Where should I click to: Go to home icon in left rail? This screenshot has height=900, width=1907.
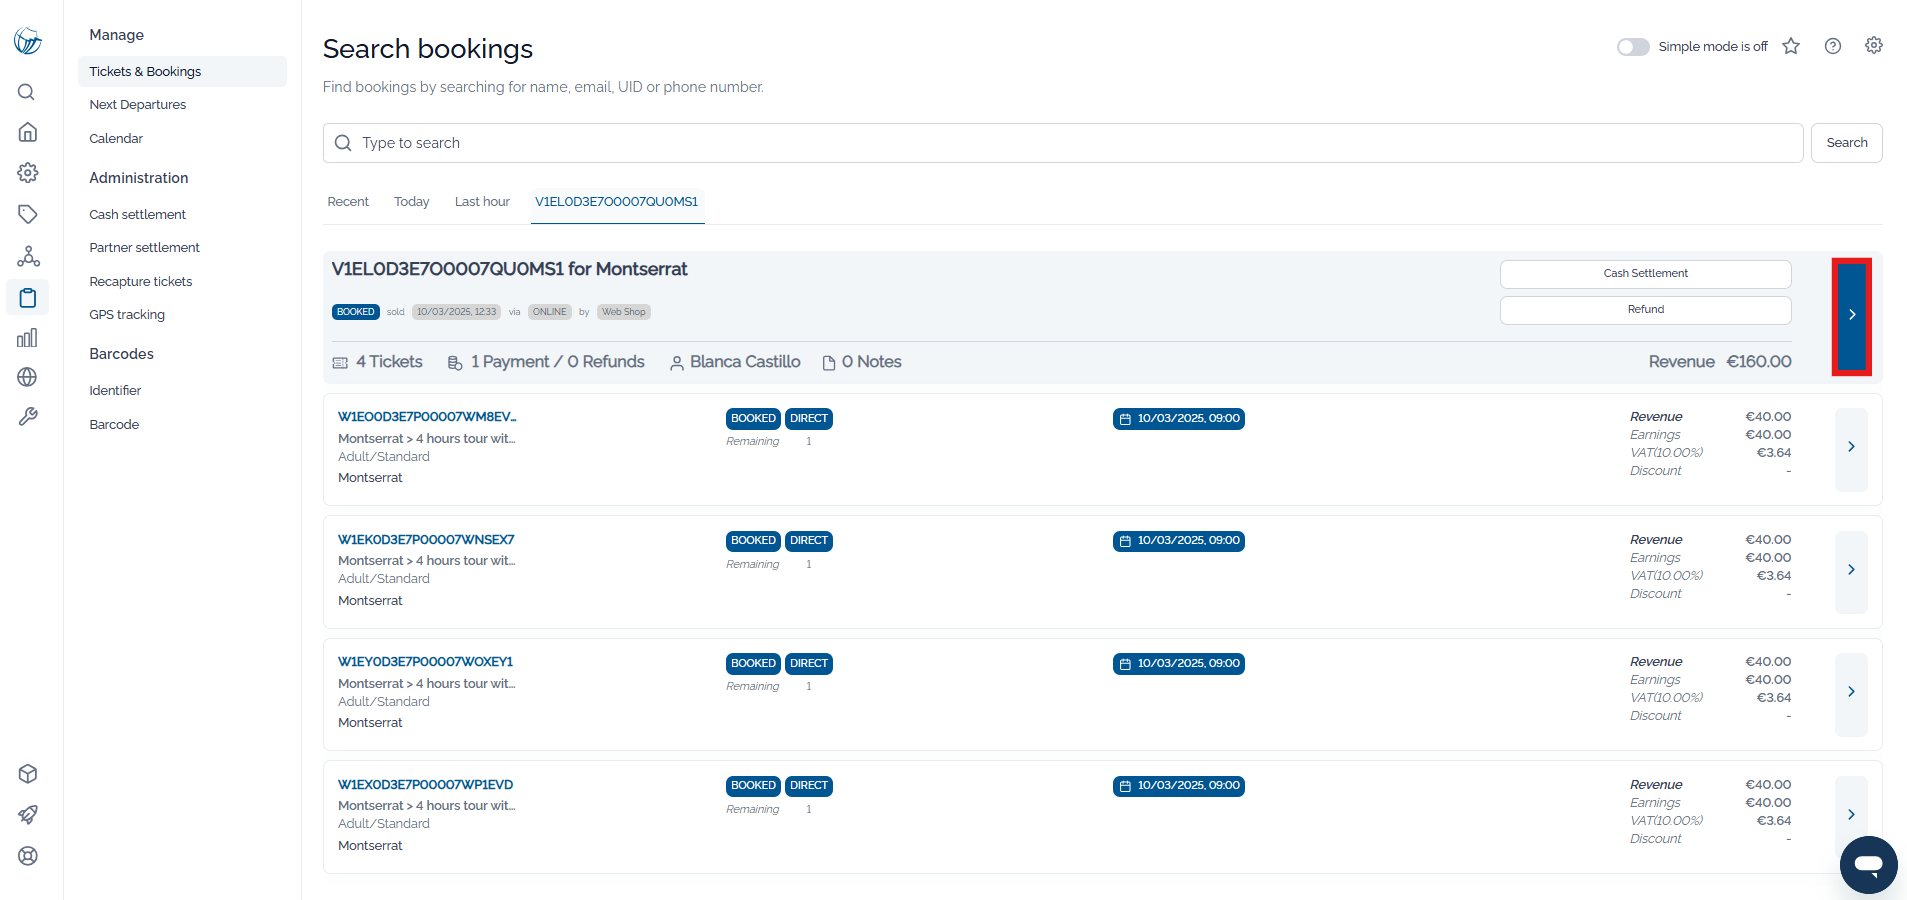[28, 132]
